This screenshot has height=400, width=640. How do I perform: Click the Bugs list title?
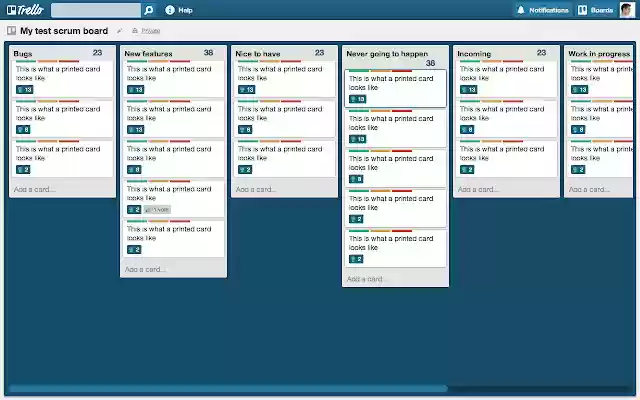tap(23, 53)
